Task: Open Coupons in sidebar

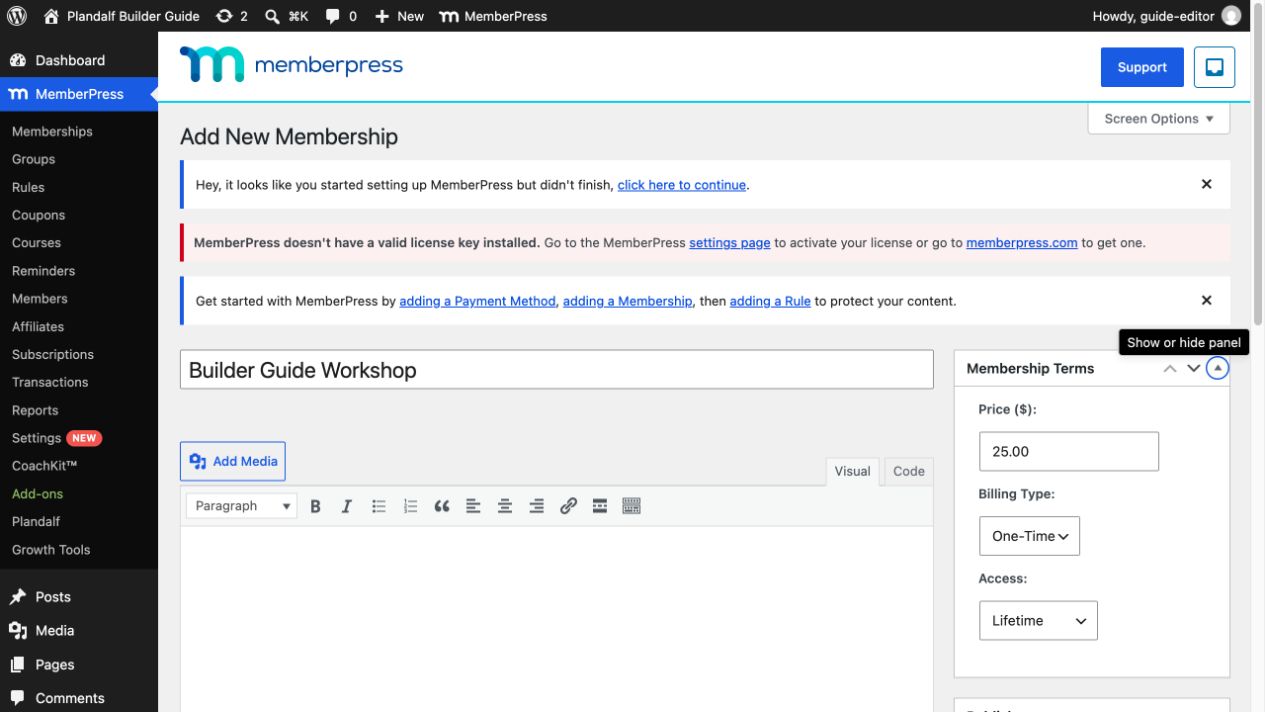Action: click(38, 215)
